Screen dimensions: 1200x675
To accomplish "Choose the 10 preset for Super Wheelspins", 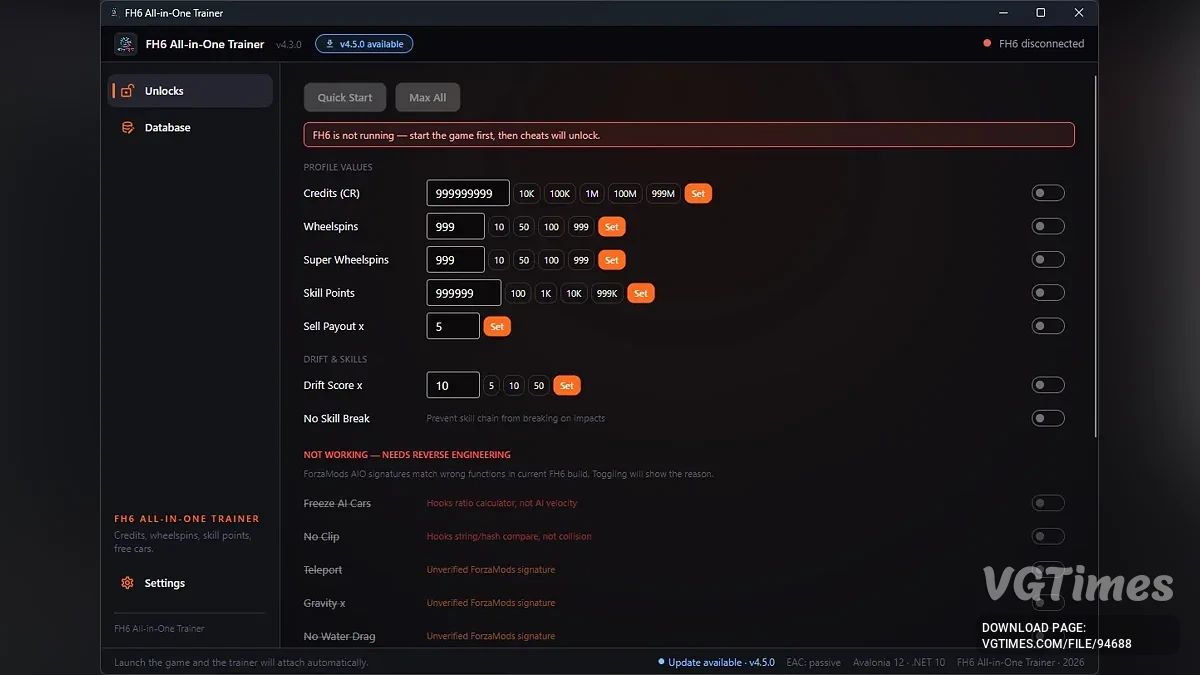I will click(x=499, y=260).
